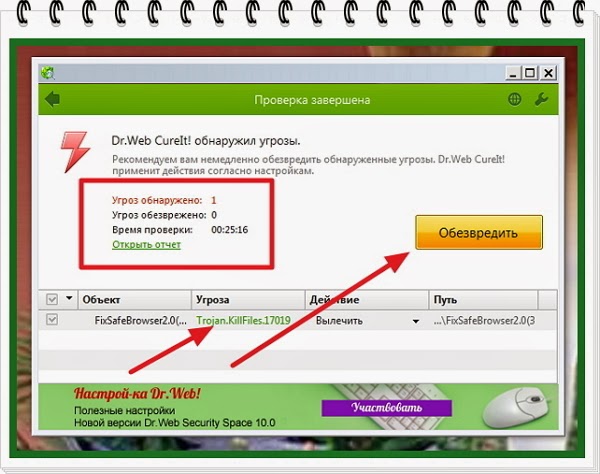This screenshot has width=600, height=474.
Task: Click the Участвовать banner button
Action: point(386,408)
